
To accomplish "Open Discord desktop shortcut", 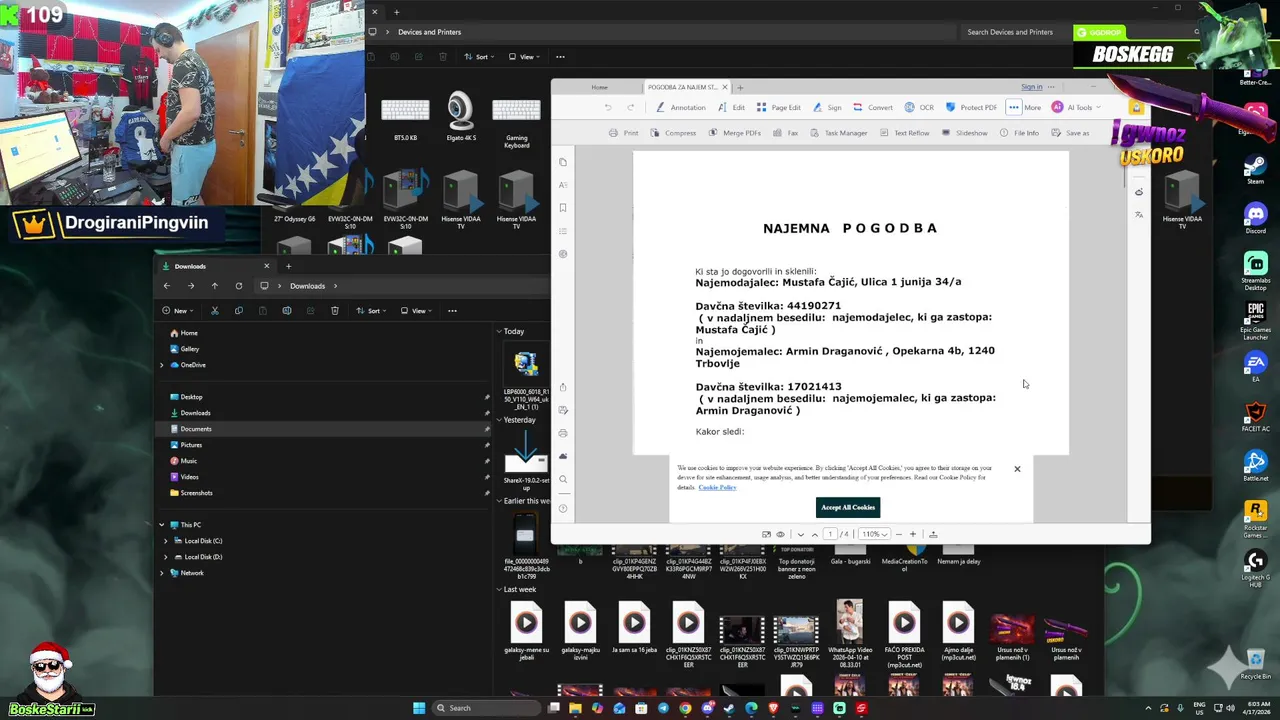I will click(1255, 218).
